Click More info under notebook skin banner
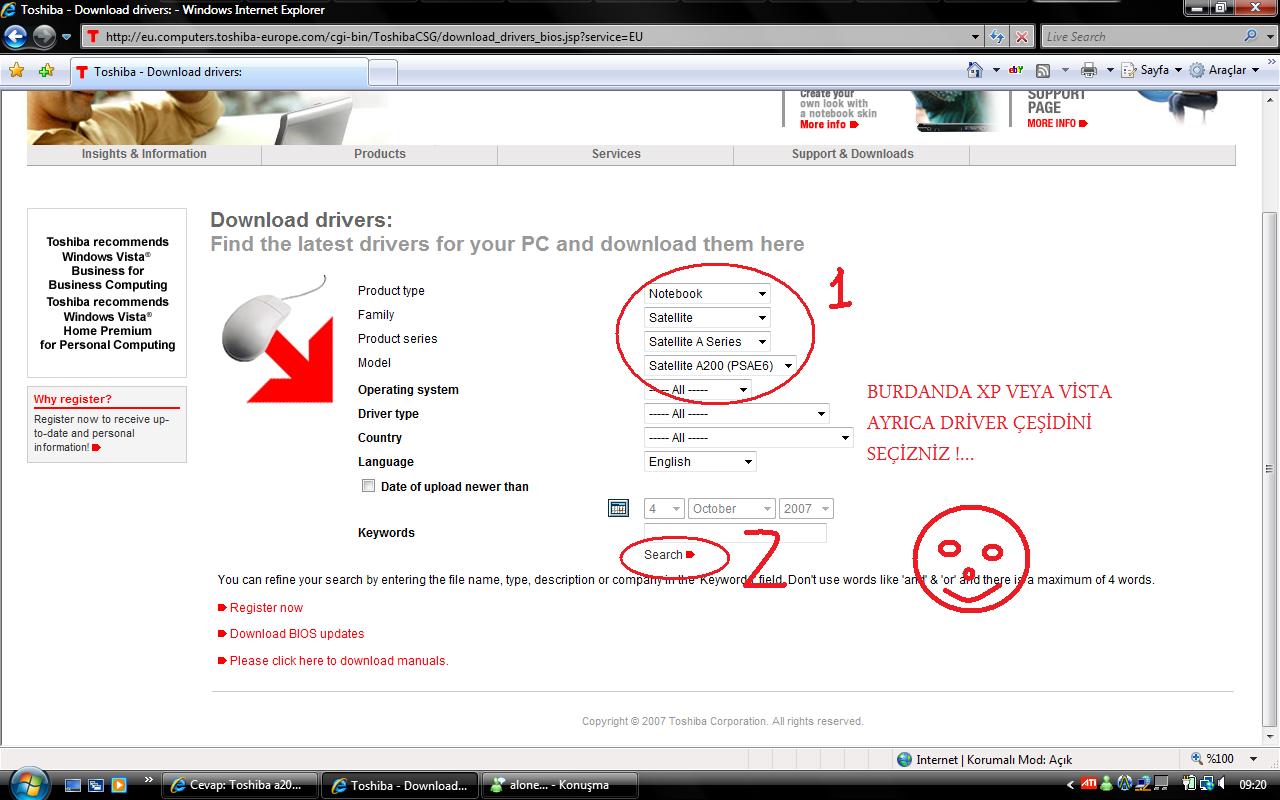The image size is (1280, 800). click(x=829, y=124)
